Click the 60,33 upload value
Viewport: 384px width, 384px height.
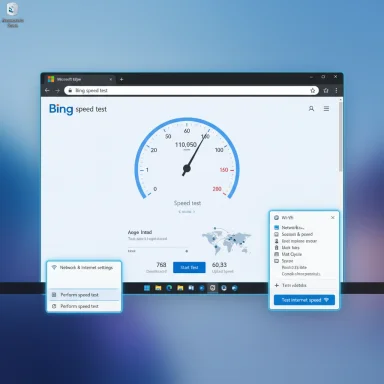pos(219,265)
